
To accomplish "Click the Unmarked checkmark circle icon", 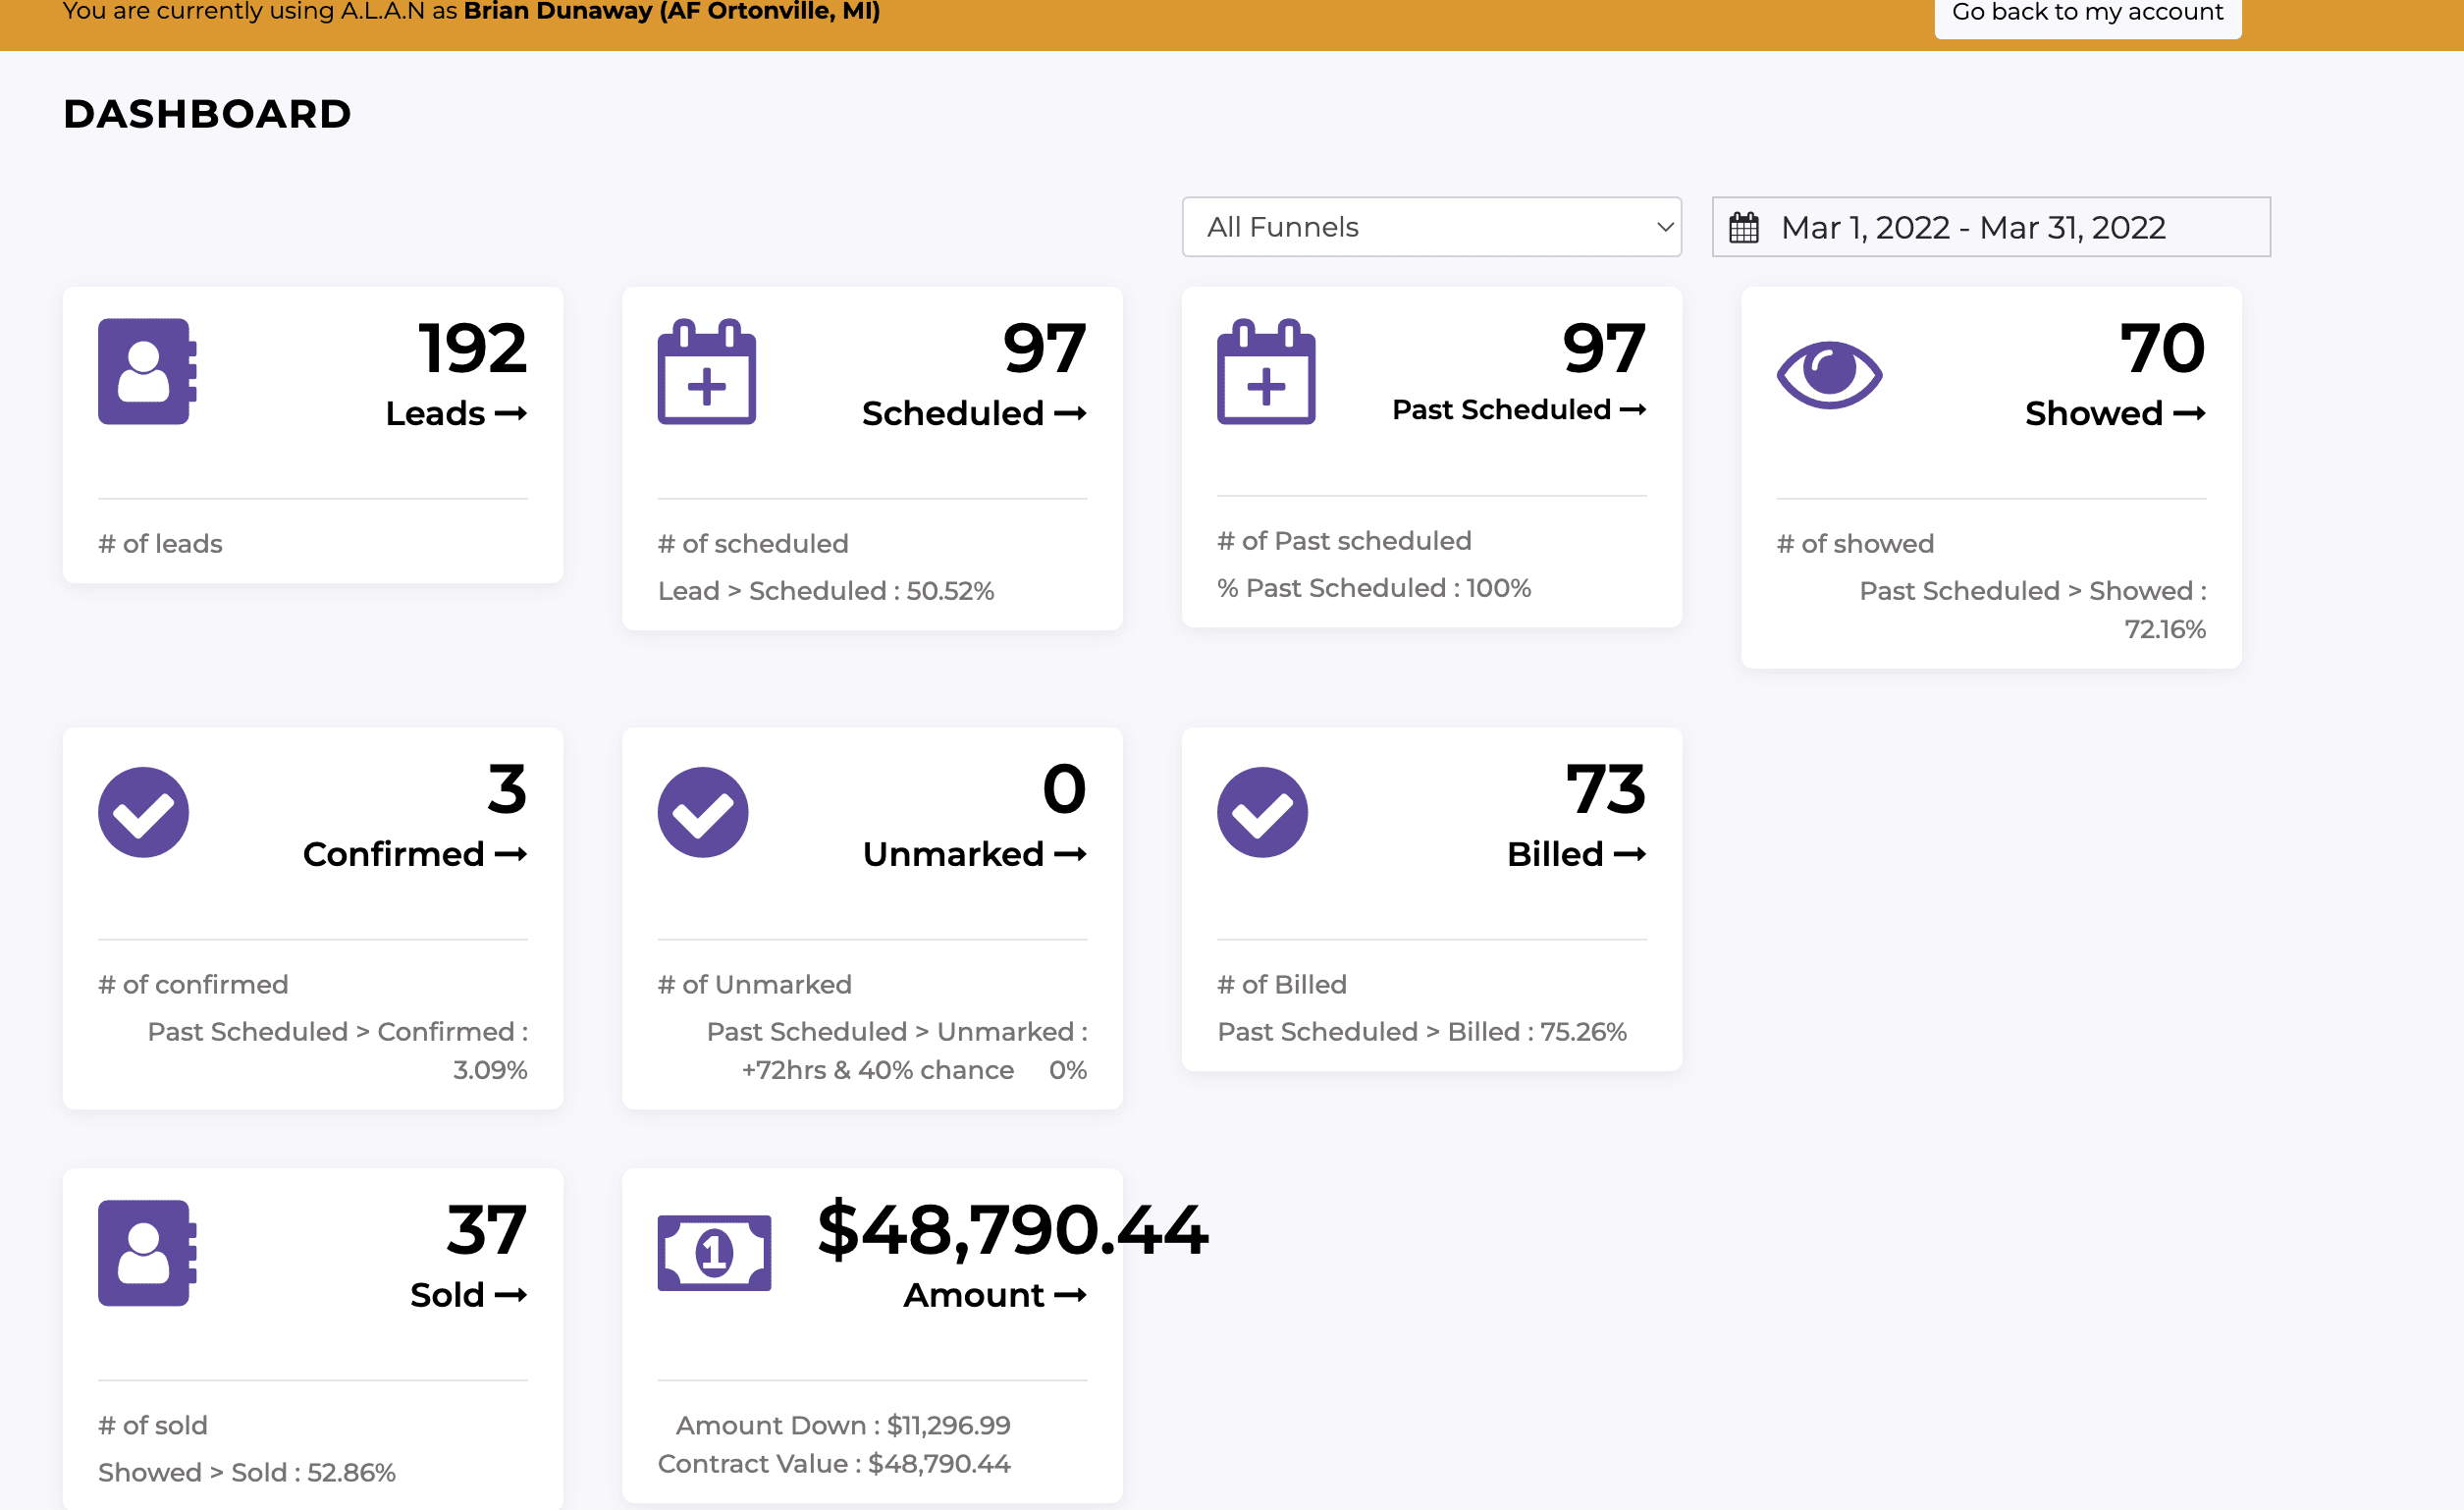I will coord(702,812).
